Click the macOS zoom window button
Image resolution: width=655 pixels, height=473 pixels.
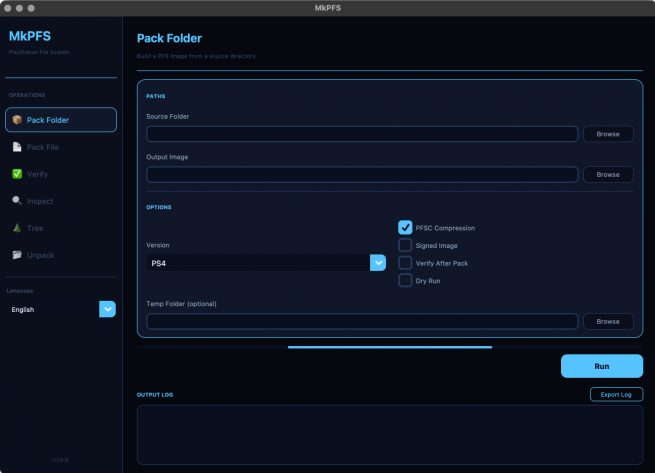tap(31, 8)
